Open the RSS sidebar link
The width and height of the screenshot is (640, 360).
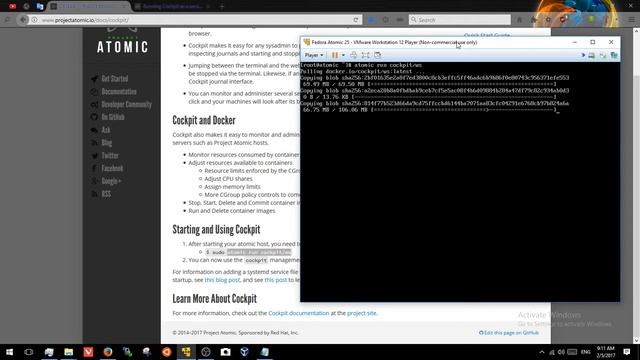coord(106,194)
